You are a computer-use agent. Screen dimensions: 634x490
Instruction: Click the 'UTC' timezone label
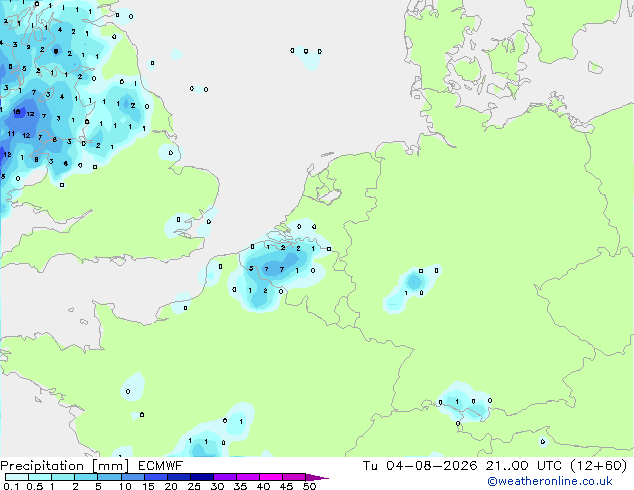(549, 466)
